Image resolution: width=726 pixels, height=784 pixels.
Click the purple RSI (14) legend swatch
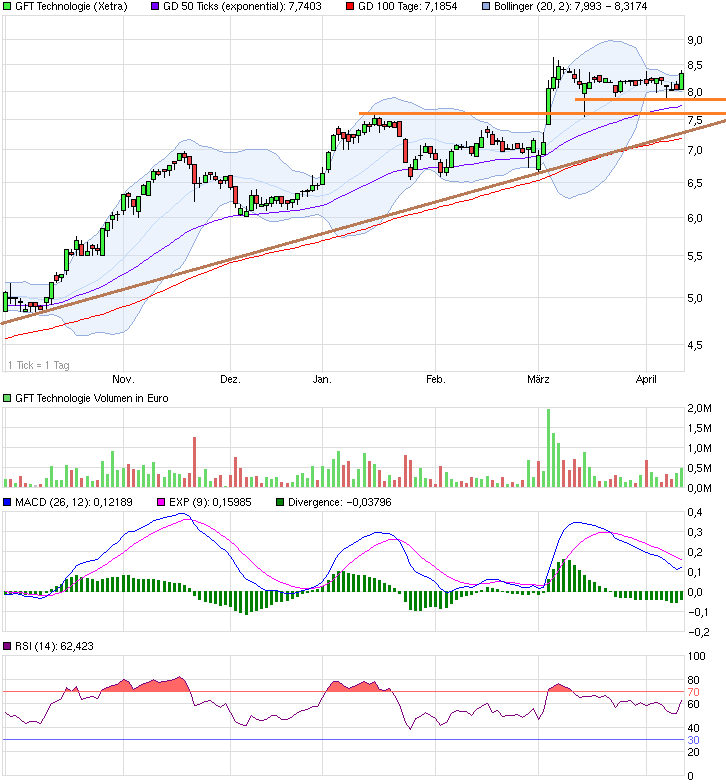7,646
